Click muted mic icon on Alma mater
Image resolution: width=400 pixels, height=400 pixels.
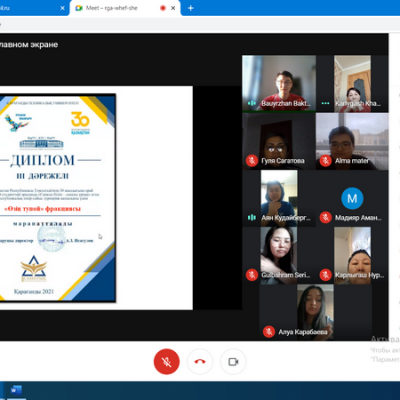tap(325, 161)
